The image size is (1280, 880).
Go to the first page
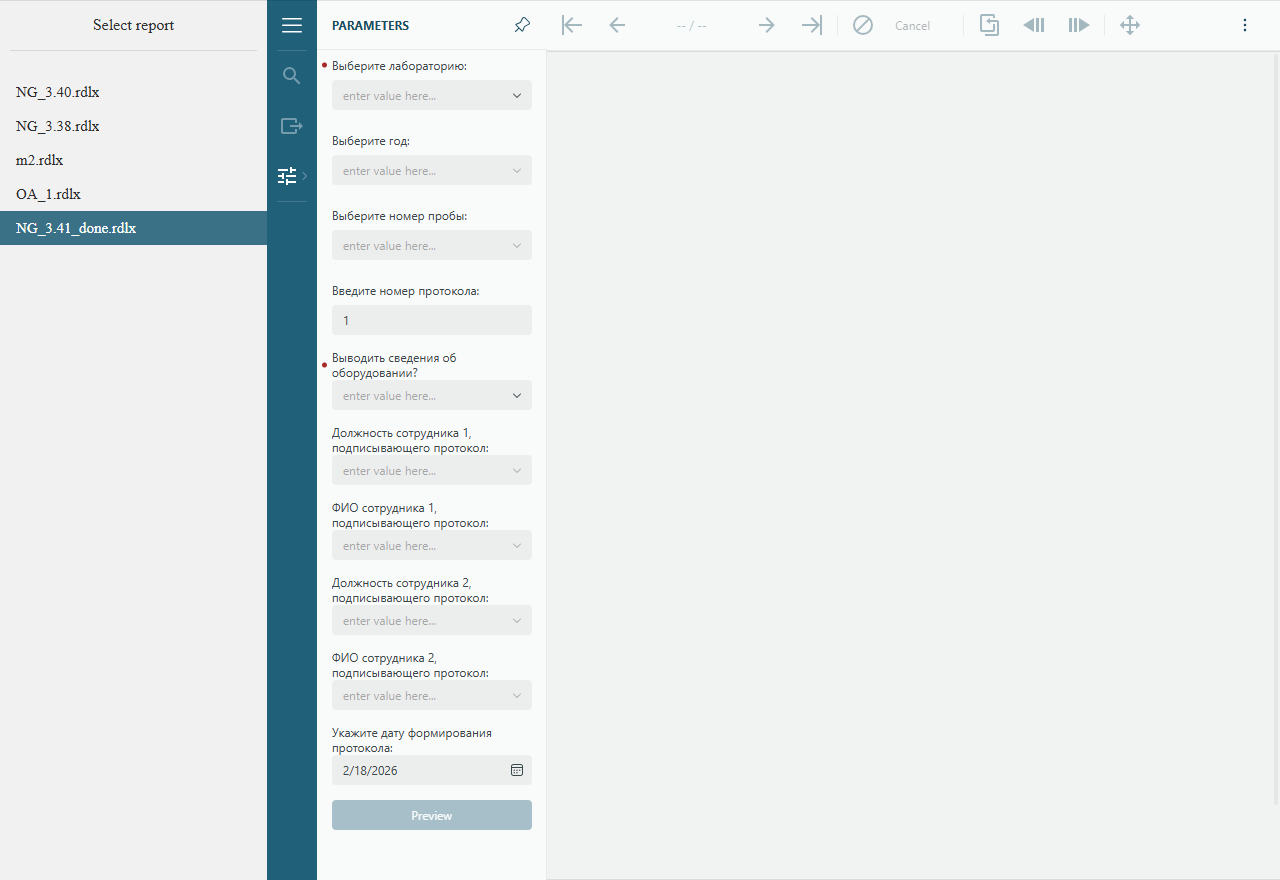tap(572, 26)
